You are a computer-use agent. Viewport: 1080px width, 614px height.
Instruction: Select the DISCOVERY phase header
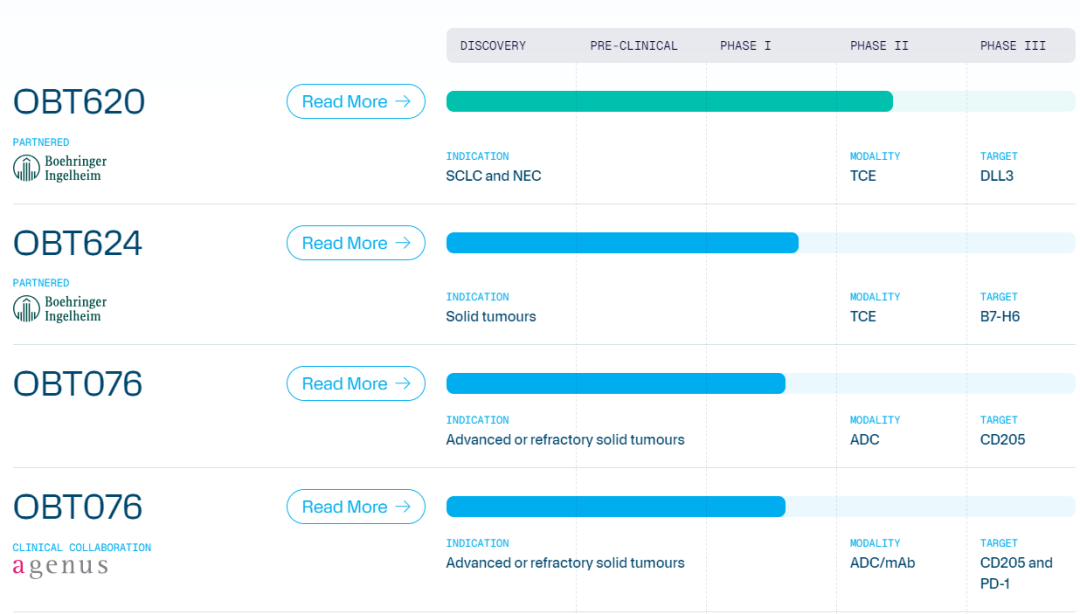click(x=493, y=46)
